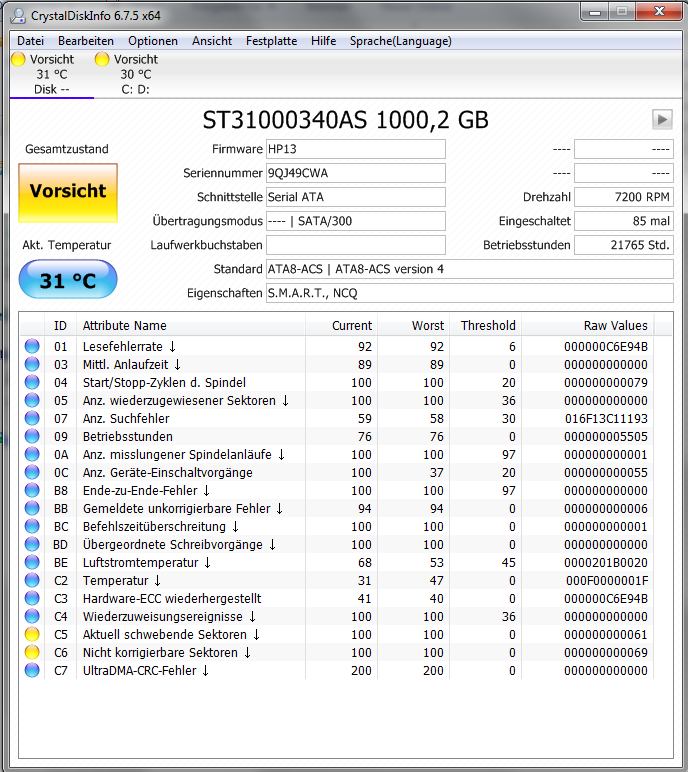This screenshot has width=688, height=772.
Task: Click the Threshold column header
Action: tap(485, 325)
